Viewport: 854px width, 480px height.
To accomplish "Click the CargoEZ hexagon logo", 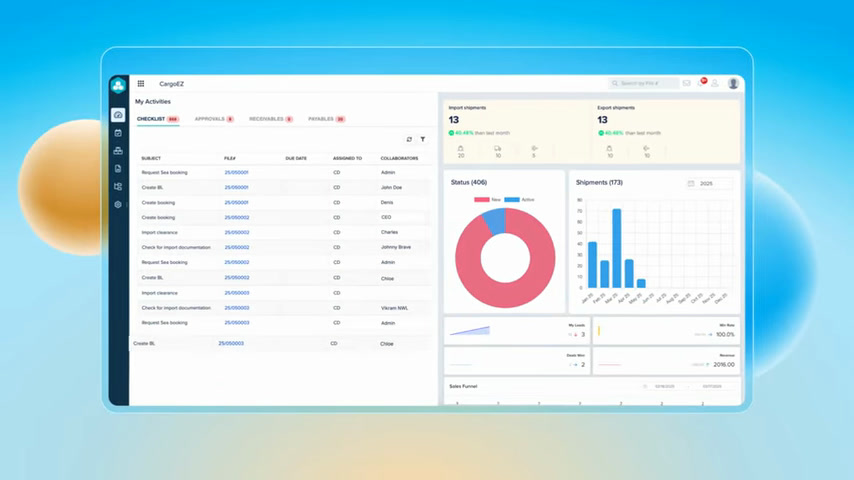I will pyautogui.click(x=118, y=86).
